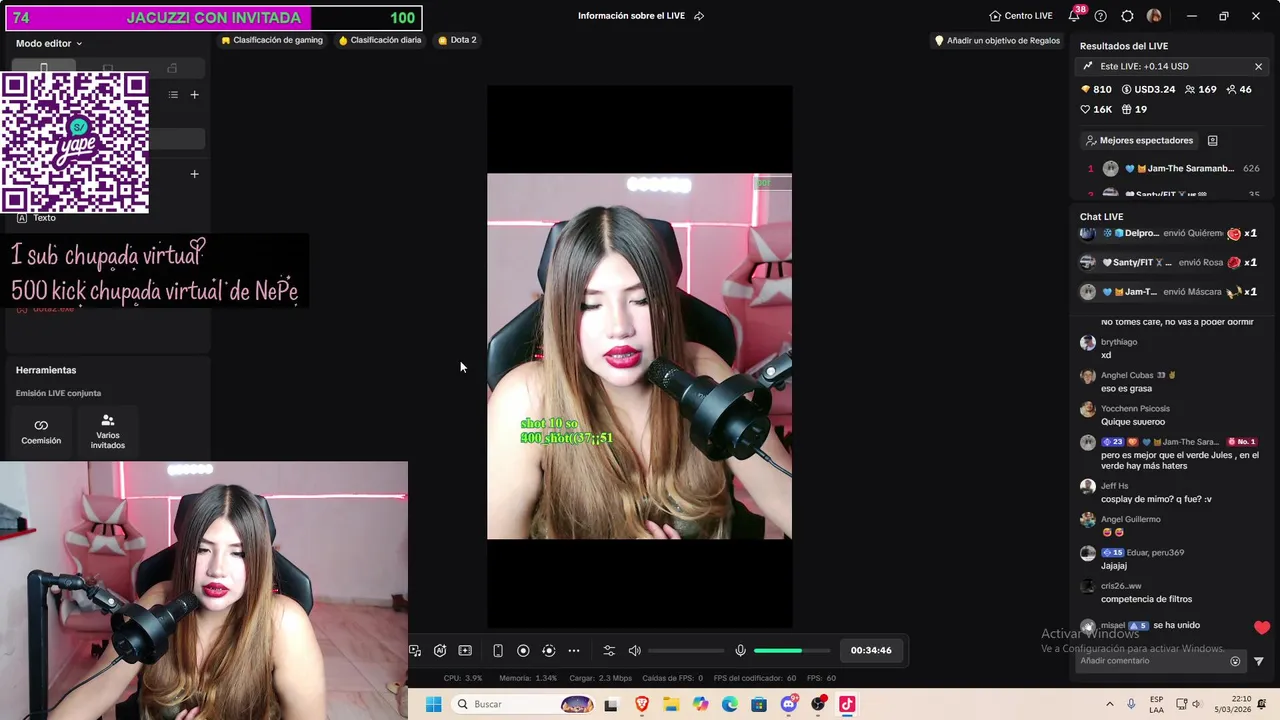Click the red heart like icon
The width and height of the screenshot is (1280, 720).
1262,628
